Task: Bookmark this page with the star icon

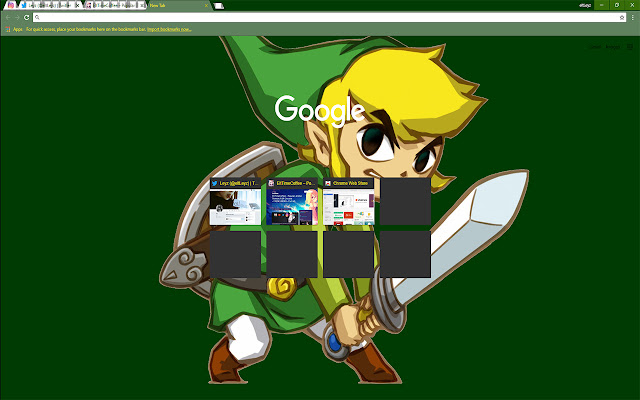Action: pos(622,18)
